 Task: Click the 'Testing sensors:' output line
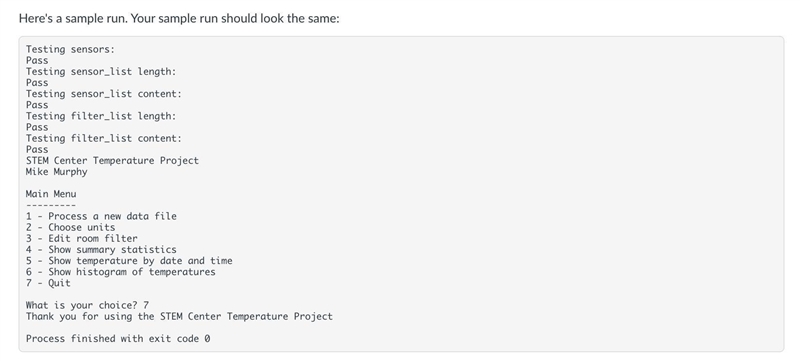(x=70, y=49)
